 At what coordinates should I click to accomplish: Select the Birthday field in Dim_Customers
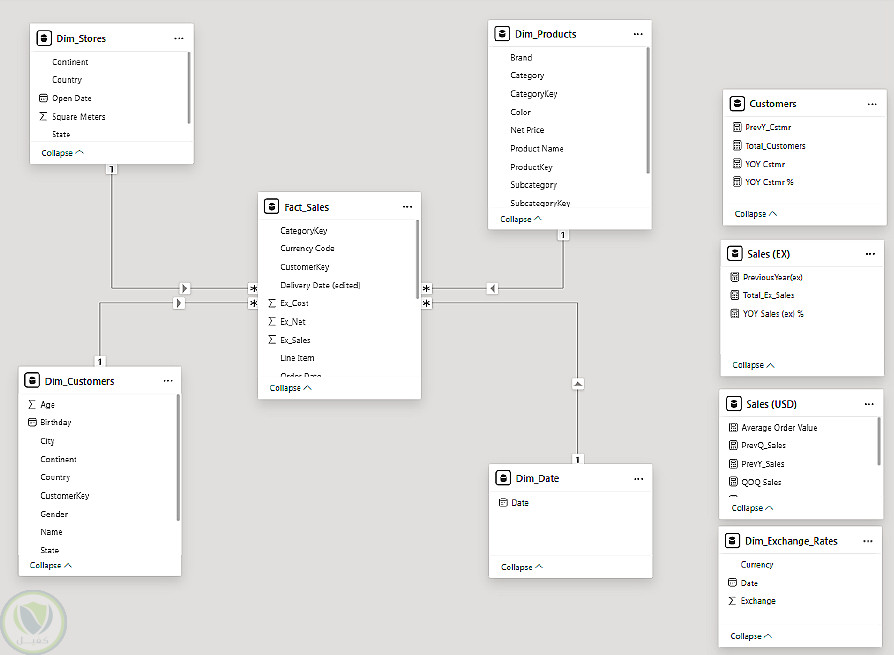(x=56, y=423)
